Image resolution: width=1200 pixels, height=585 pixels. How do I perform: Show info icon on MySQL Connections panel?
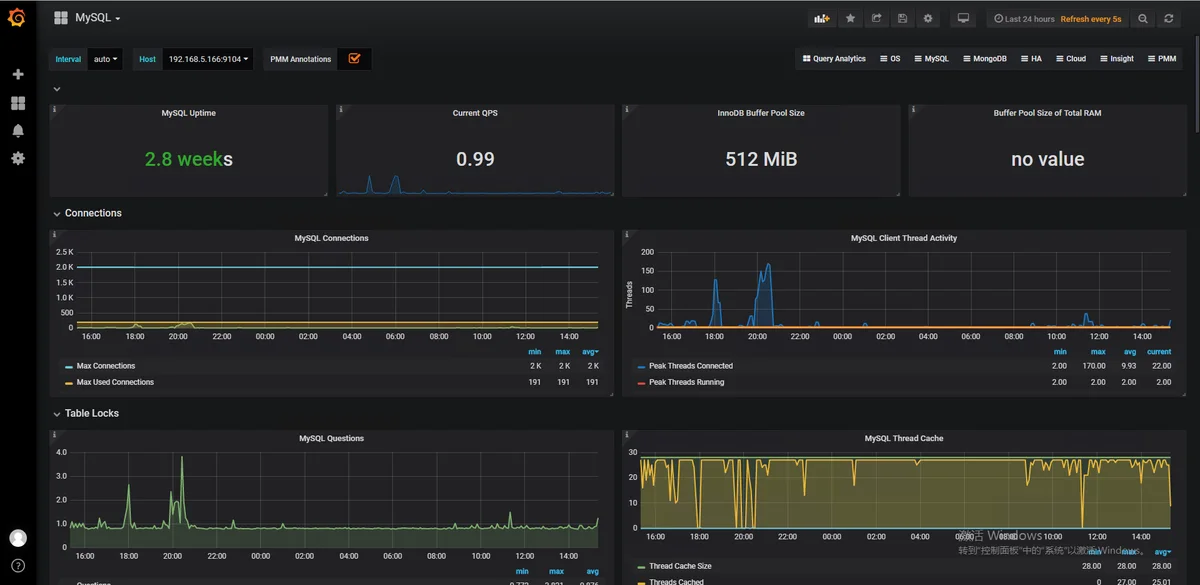(54, 234)
